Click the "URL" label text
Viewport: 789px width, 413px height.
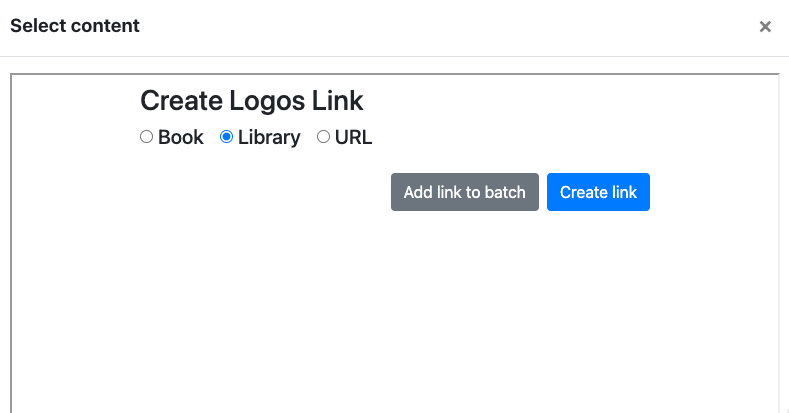[353, 137]
